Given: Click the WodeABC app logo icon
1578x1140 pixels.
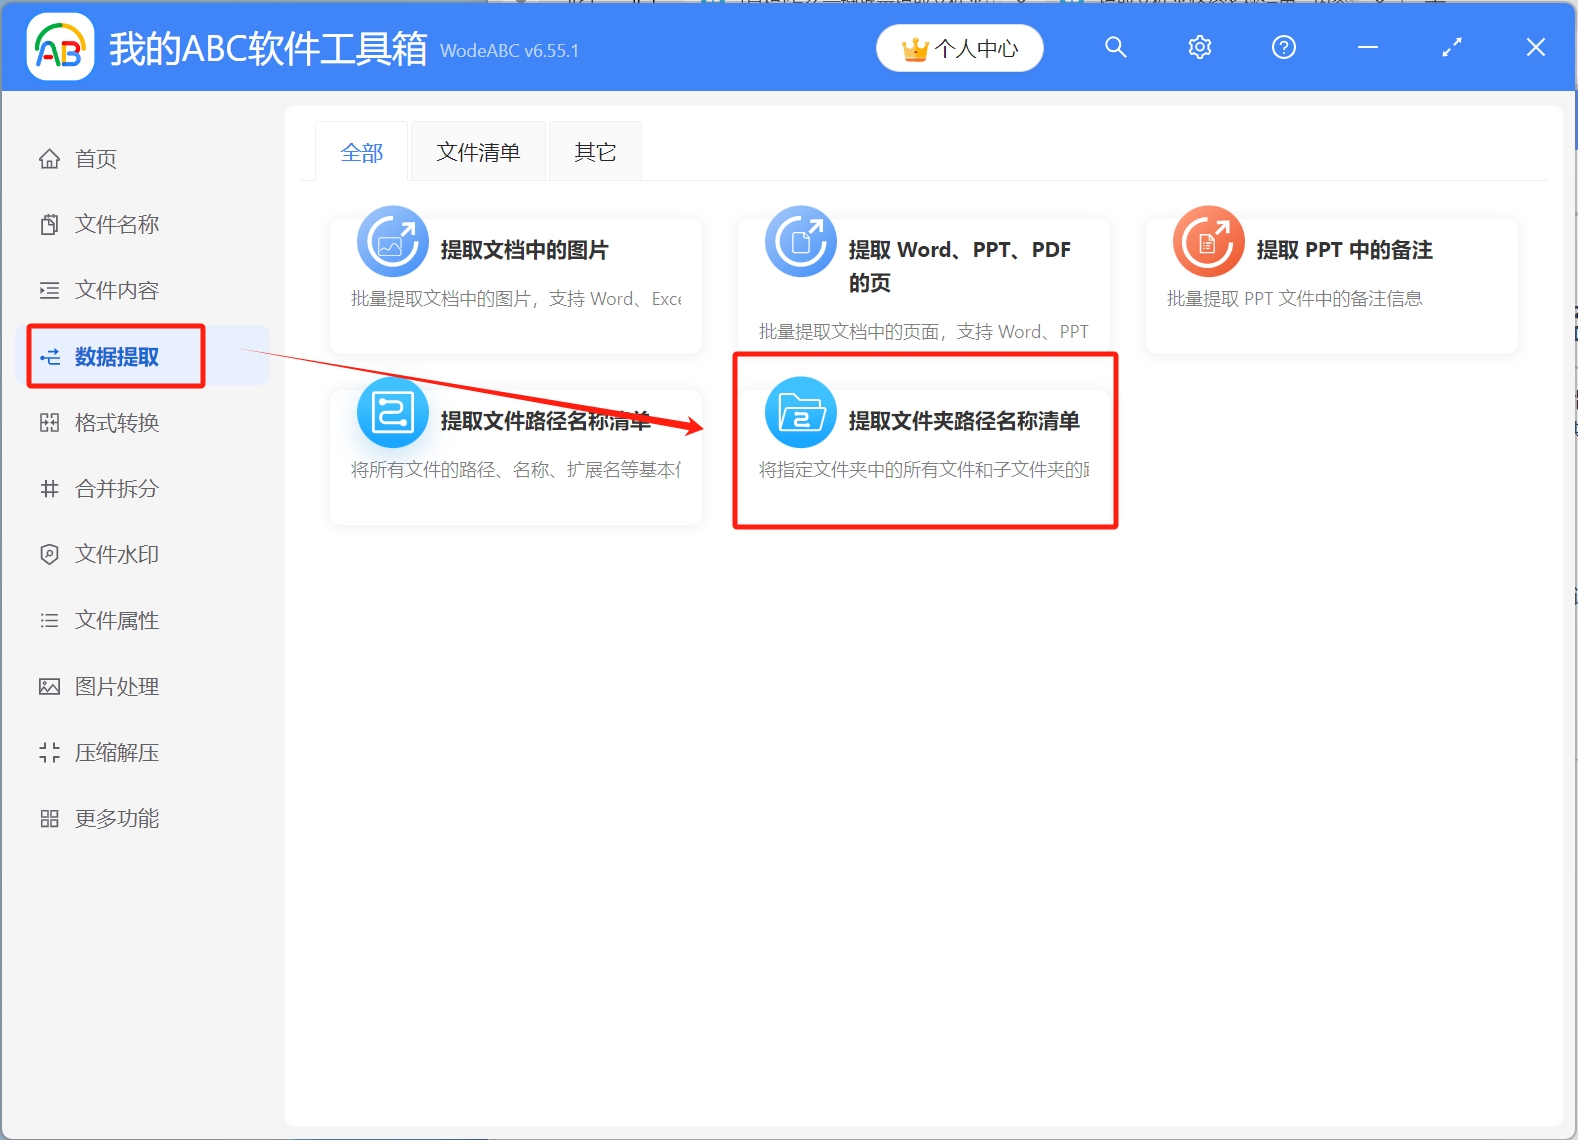Looking at the screenshot, I should point(60,47).
